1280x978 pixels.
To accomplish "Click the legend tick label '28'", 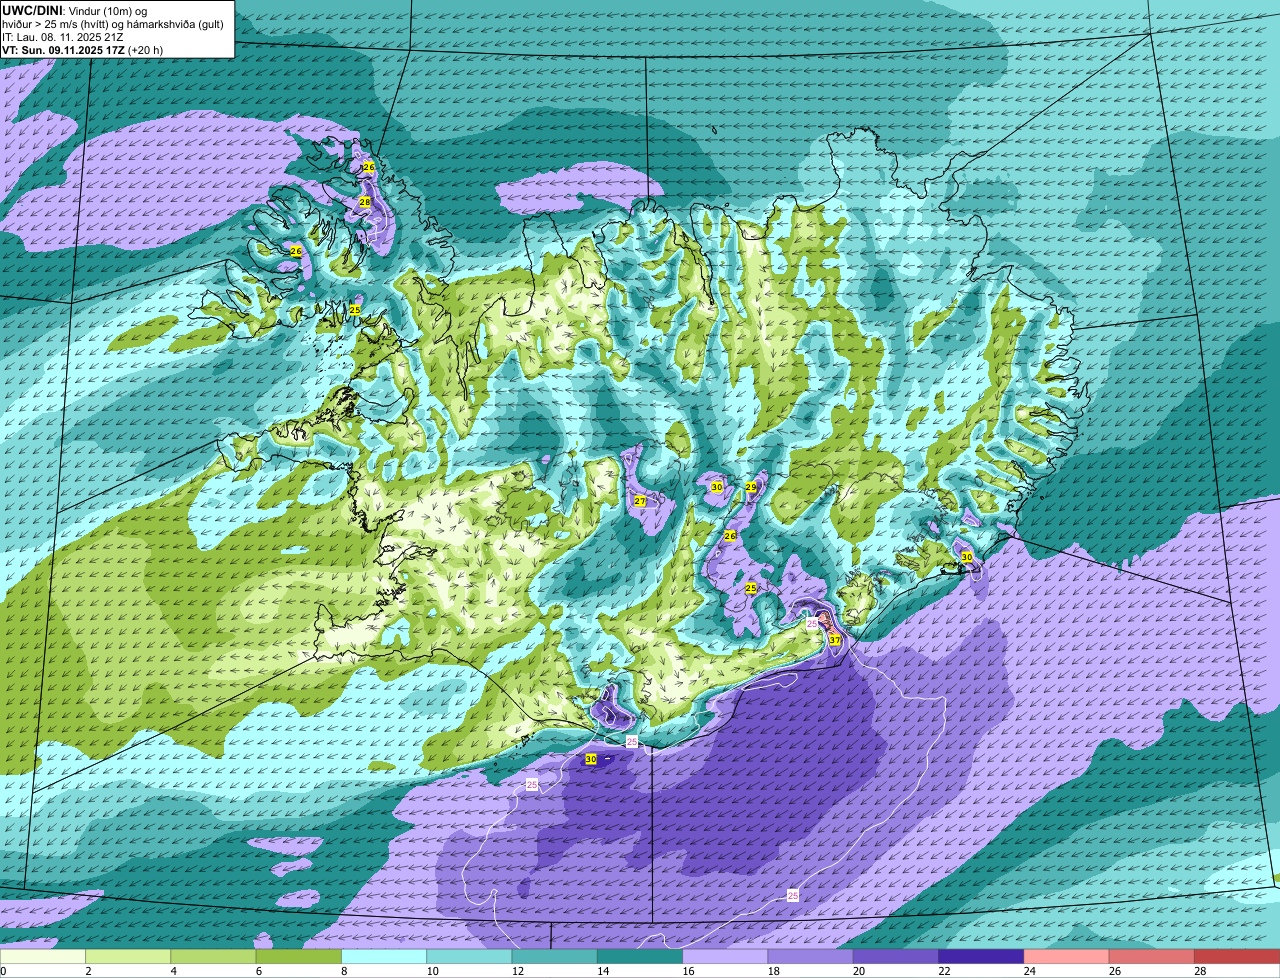I will click(1198, 971).
